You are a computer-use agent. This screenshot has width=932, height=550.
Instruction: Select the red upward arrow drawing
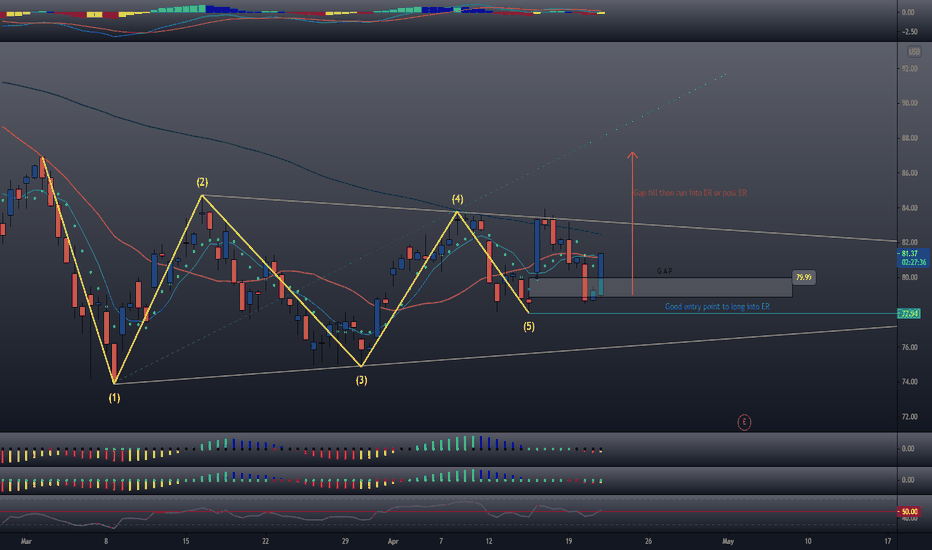point(632,223)
